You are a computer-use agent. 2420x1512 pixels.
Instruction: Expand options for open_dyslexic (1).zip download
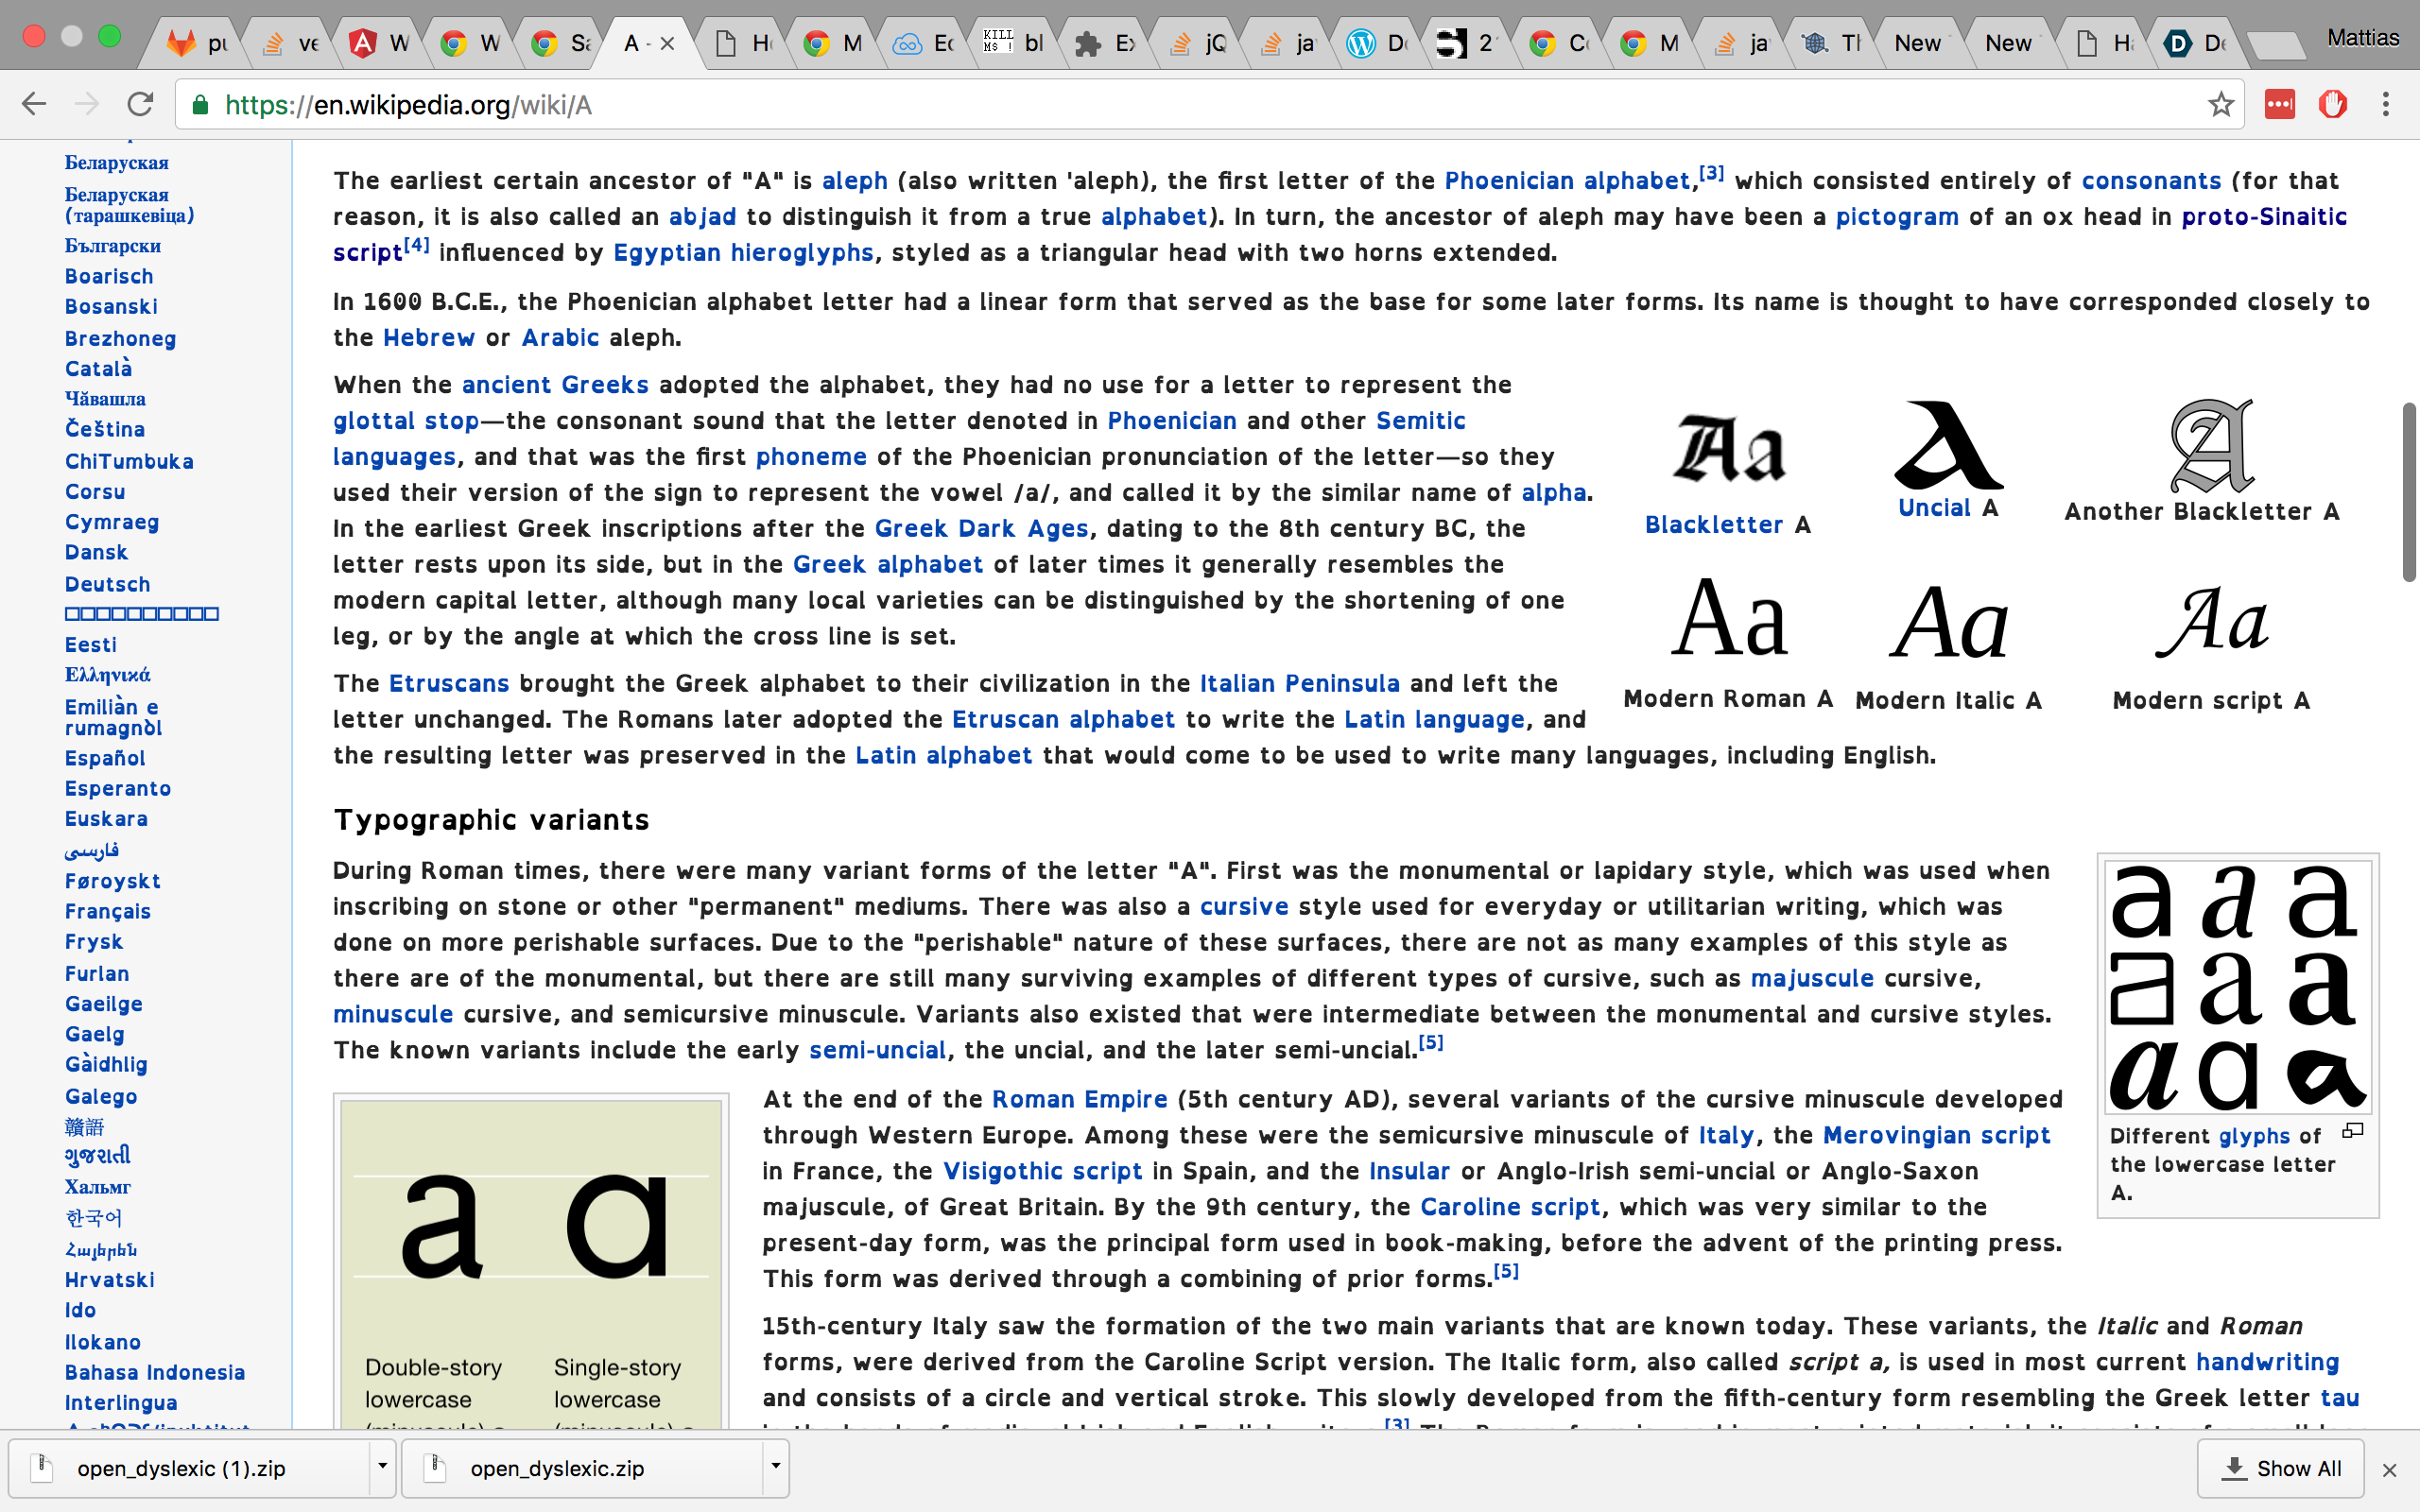(381, 1467)
